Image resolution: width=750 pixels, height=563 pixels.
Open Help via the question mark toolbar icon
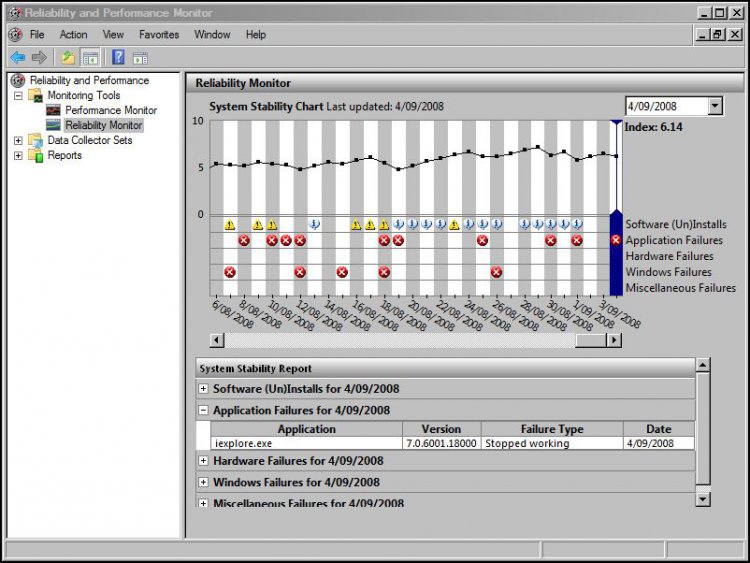point(118,58)
